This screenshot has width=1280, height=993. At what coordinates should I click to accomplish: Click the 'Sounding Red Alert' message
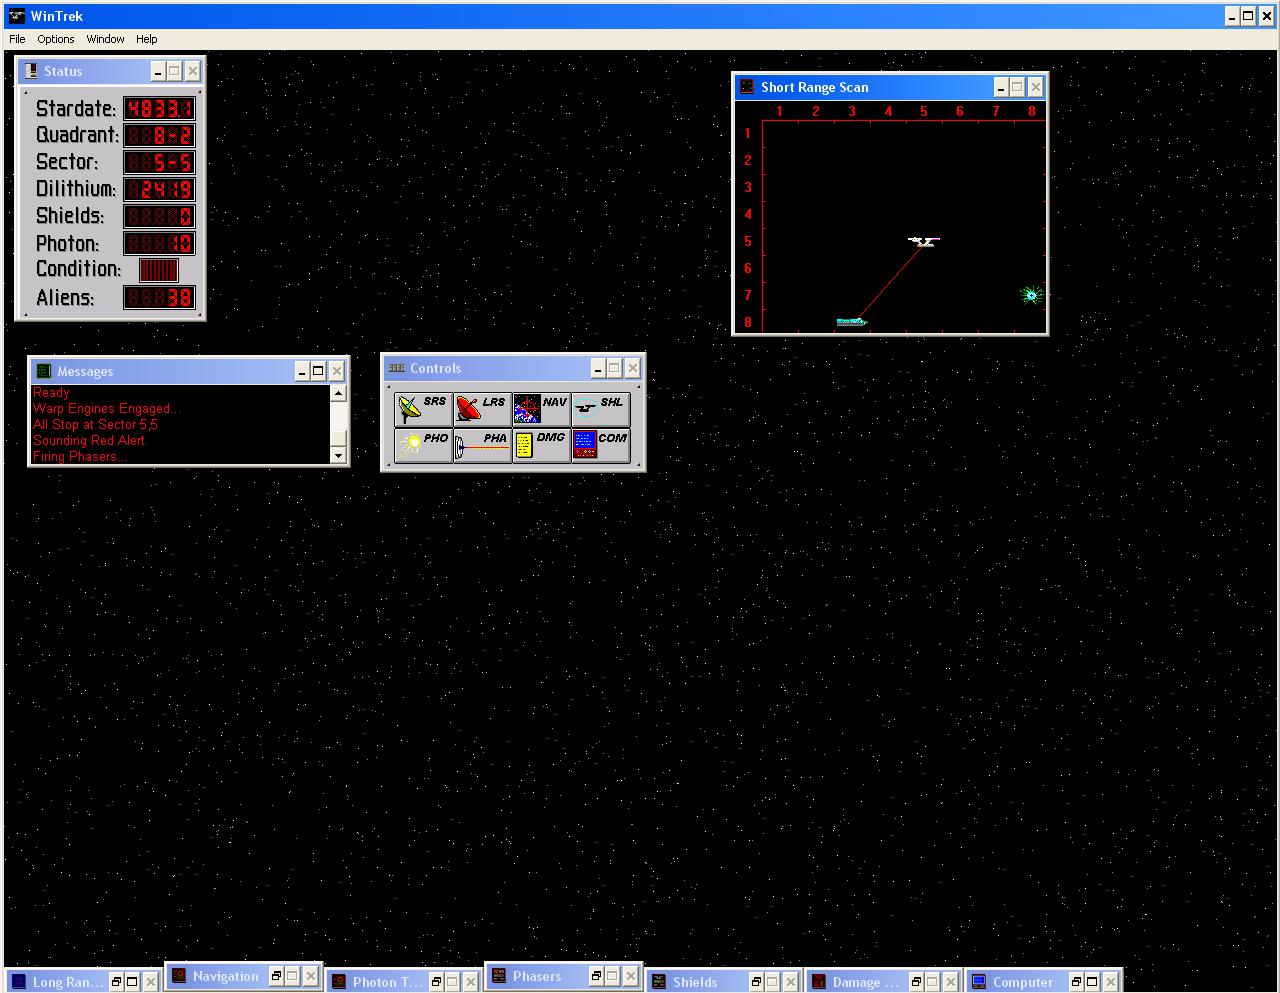(x=88, y=441)
